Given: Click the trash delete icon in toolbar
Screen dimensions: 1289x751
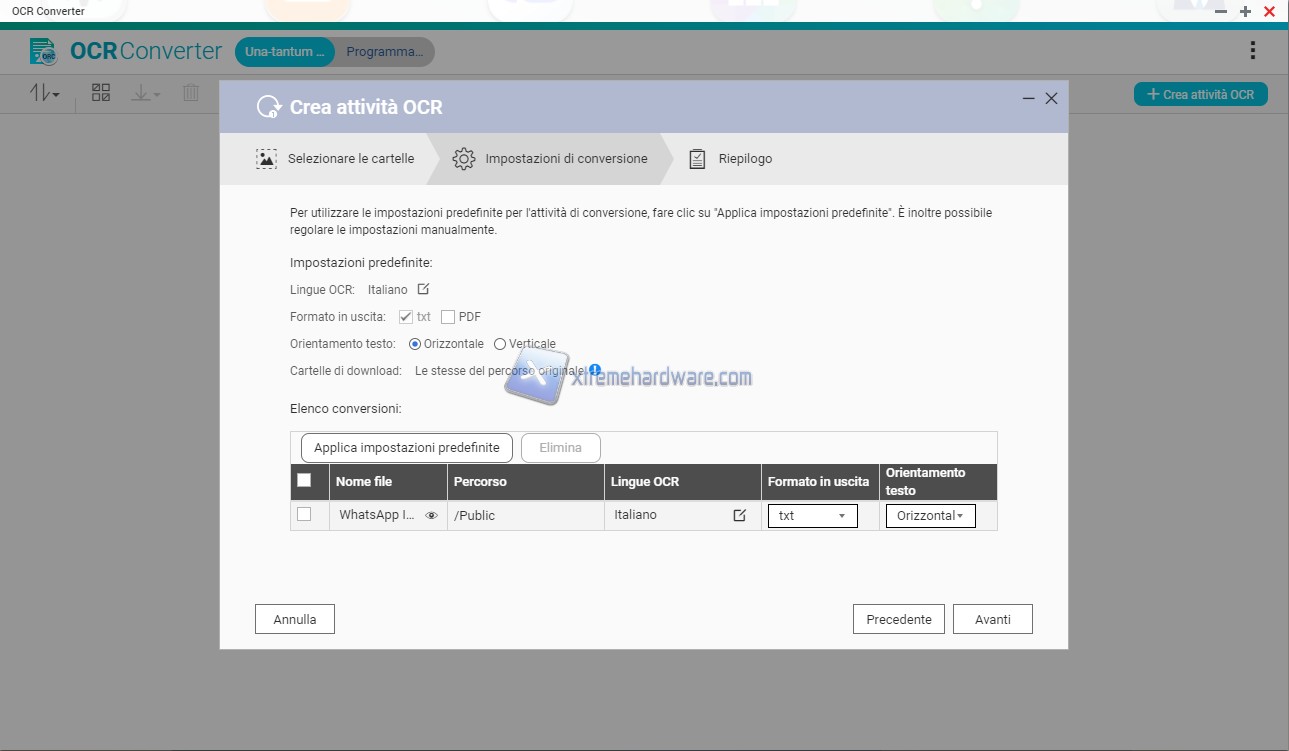Looking at the screenshot, I should pyautogui.click(x=191, y=93).
